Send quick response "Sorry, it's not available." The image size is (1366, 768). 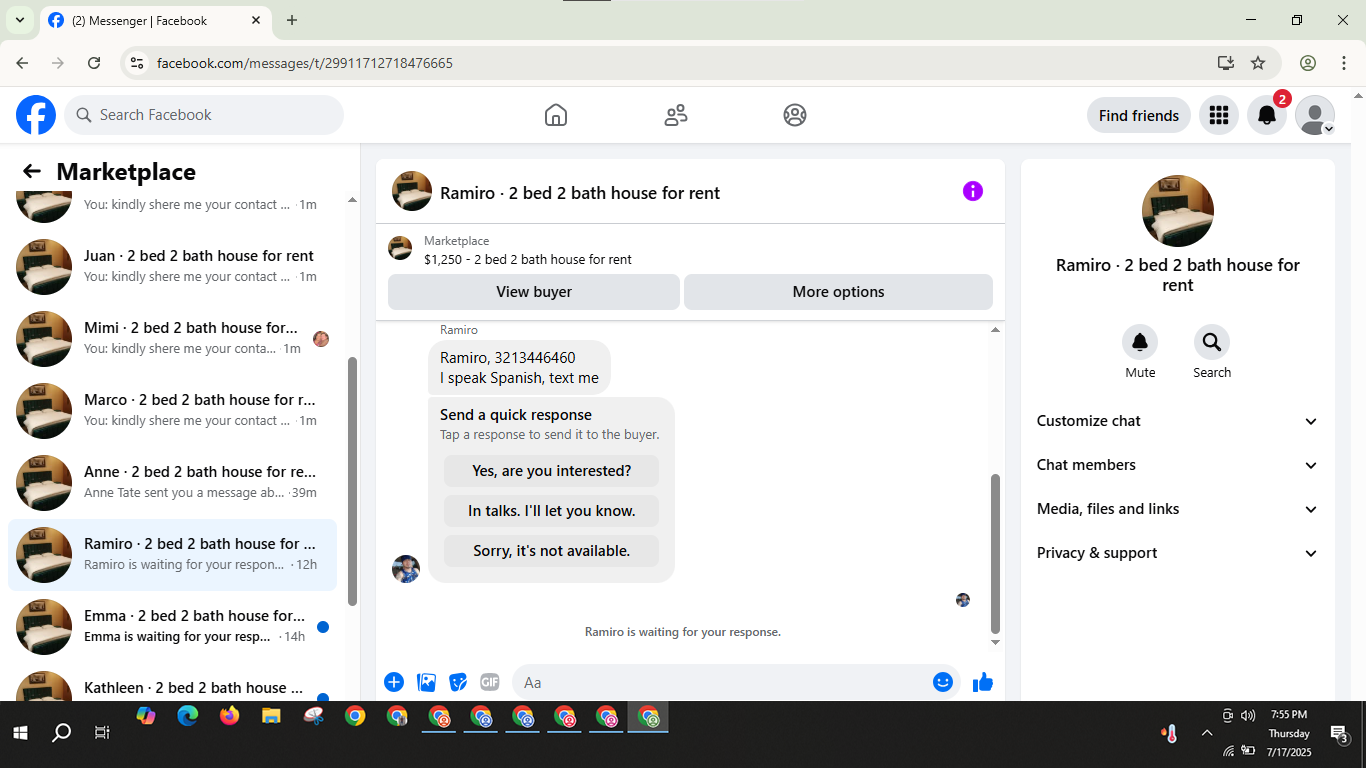pos(552,551)
